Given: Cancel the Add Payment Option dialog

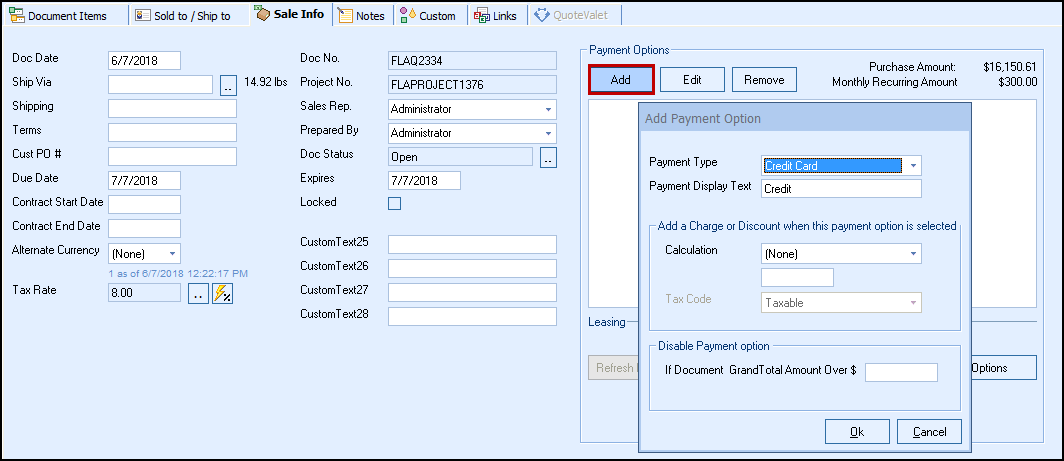Looking at the screenshot, I should (930, 431).
